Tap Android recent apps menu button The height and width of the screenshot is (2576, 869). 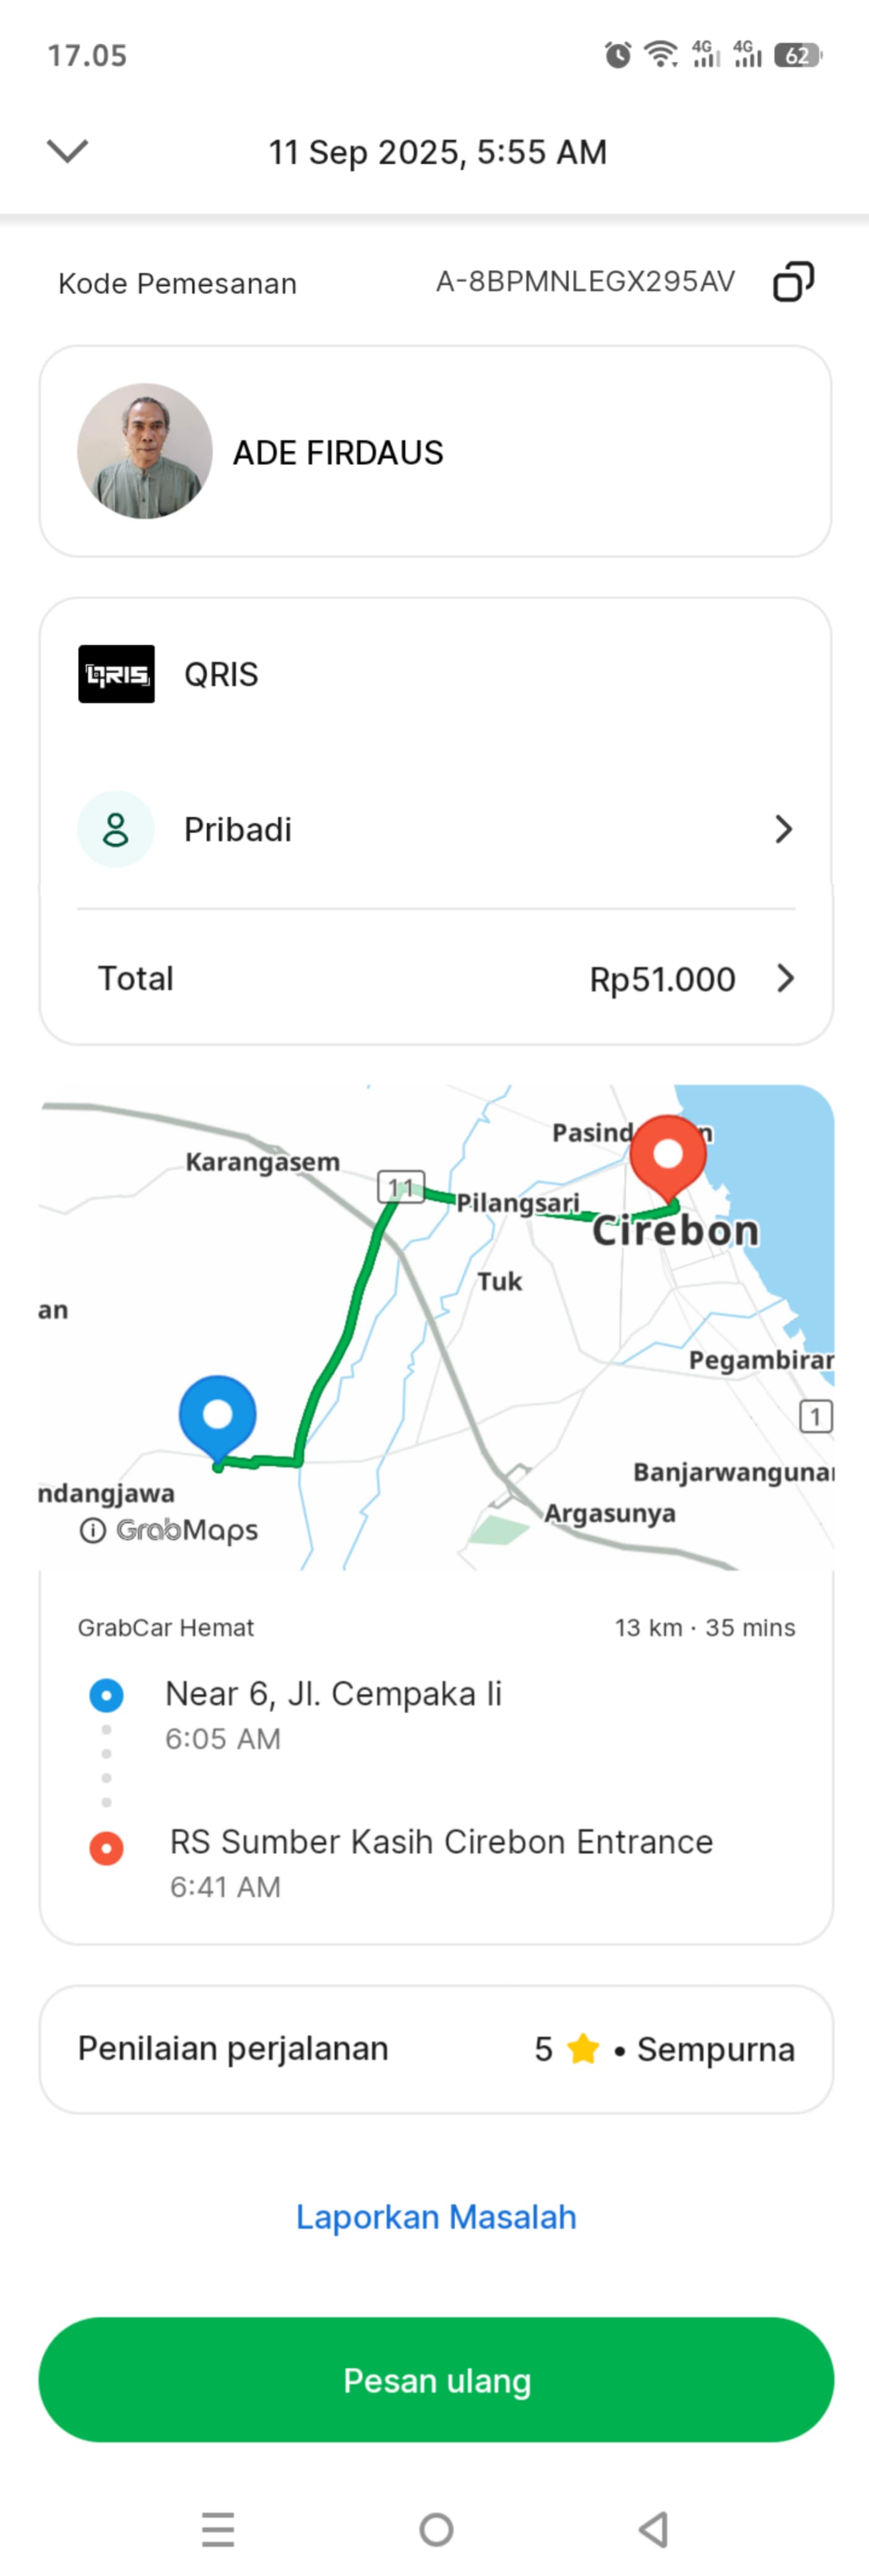(x=218, y=2529)
